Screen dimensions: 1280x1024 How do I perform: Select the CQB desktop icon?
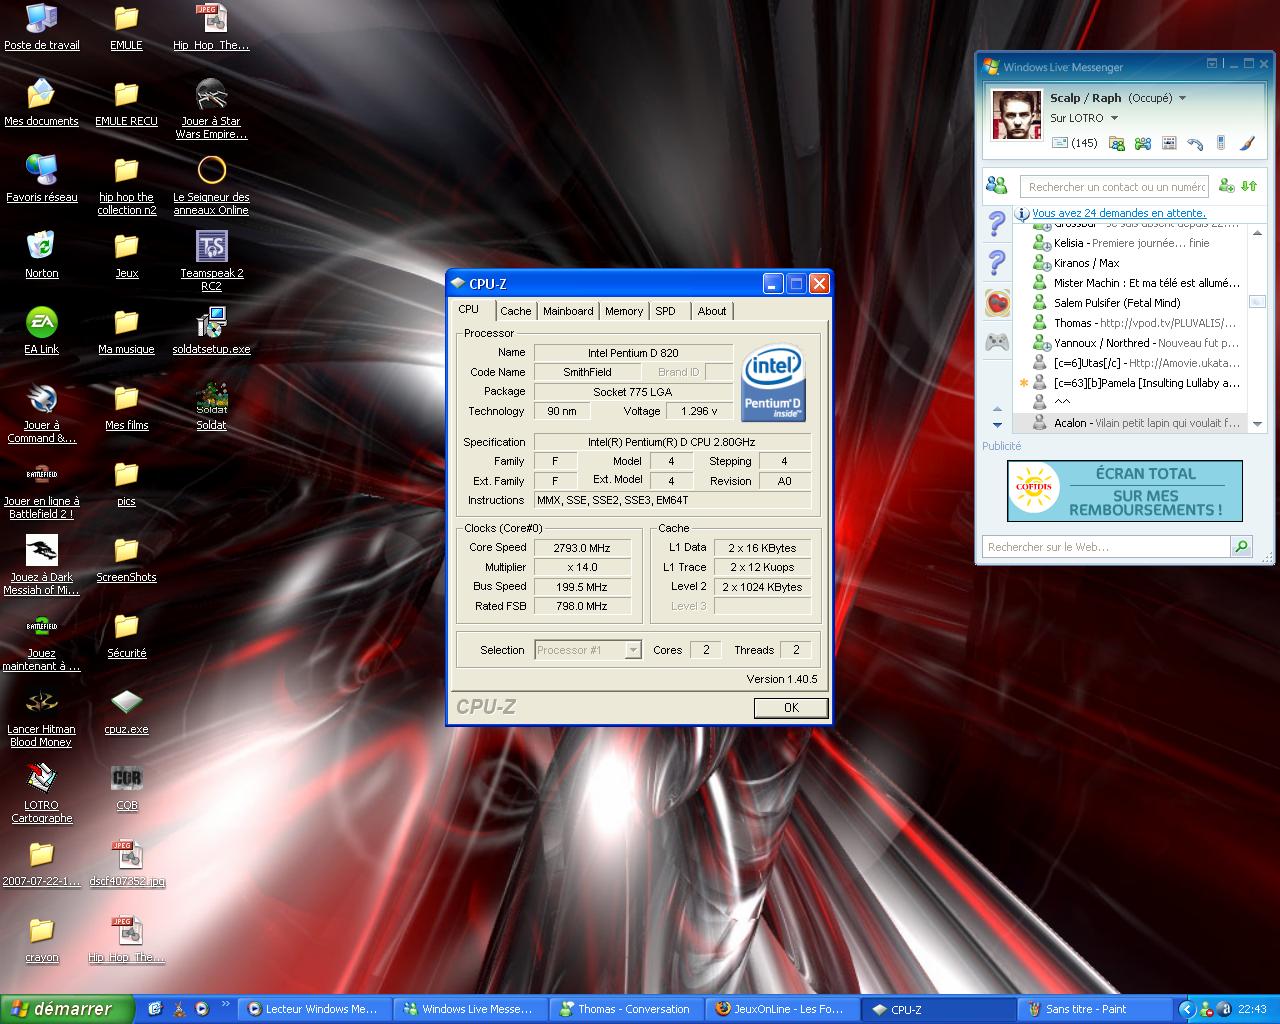[126, 786]
